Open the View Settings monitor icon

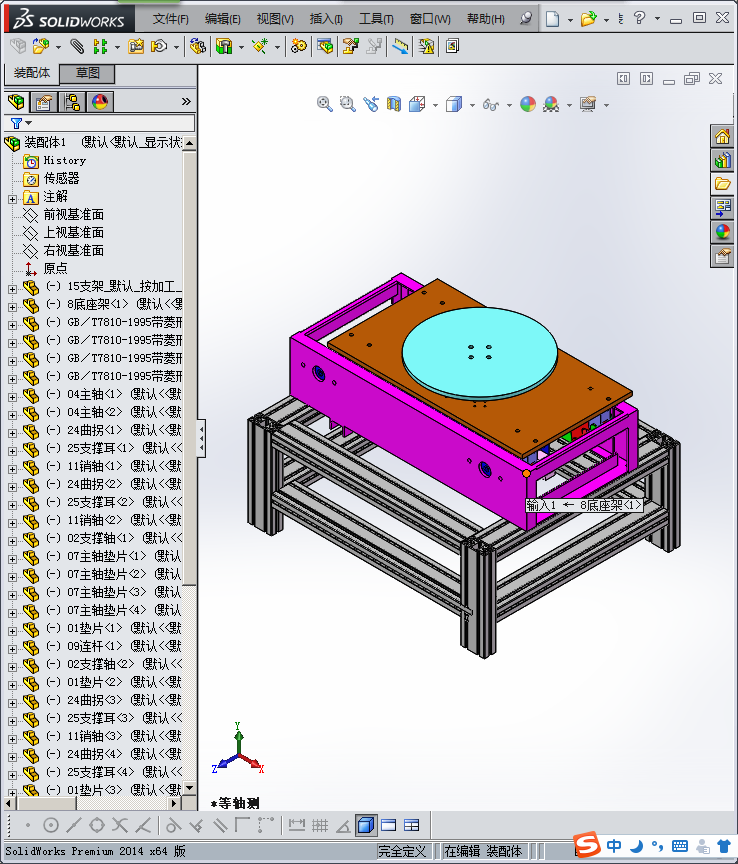(x=588, y=104)
